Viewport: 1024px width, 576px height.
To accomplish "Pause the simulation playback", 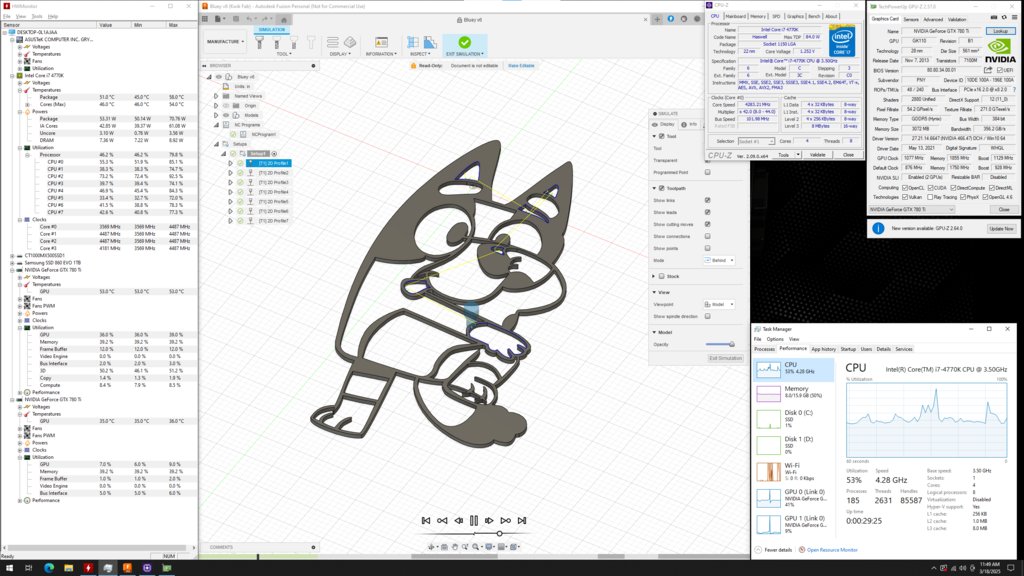I will pos(473,520).
